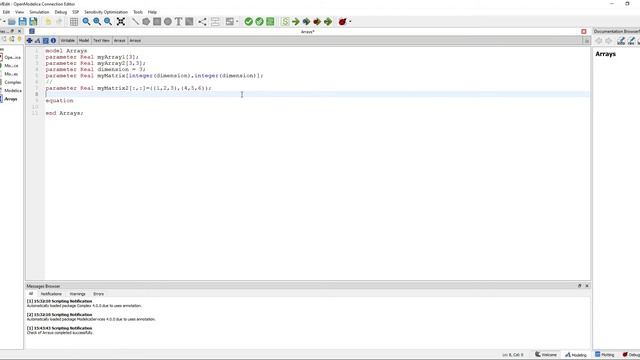This screenshot has height=360, width=640.
Task: Switch to Icon View
Action: click(29, 40)
